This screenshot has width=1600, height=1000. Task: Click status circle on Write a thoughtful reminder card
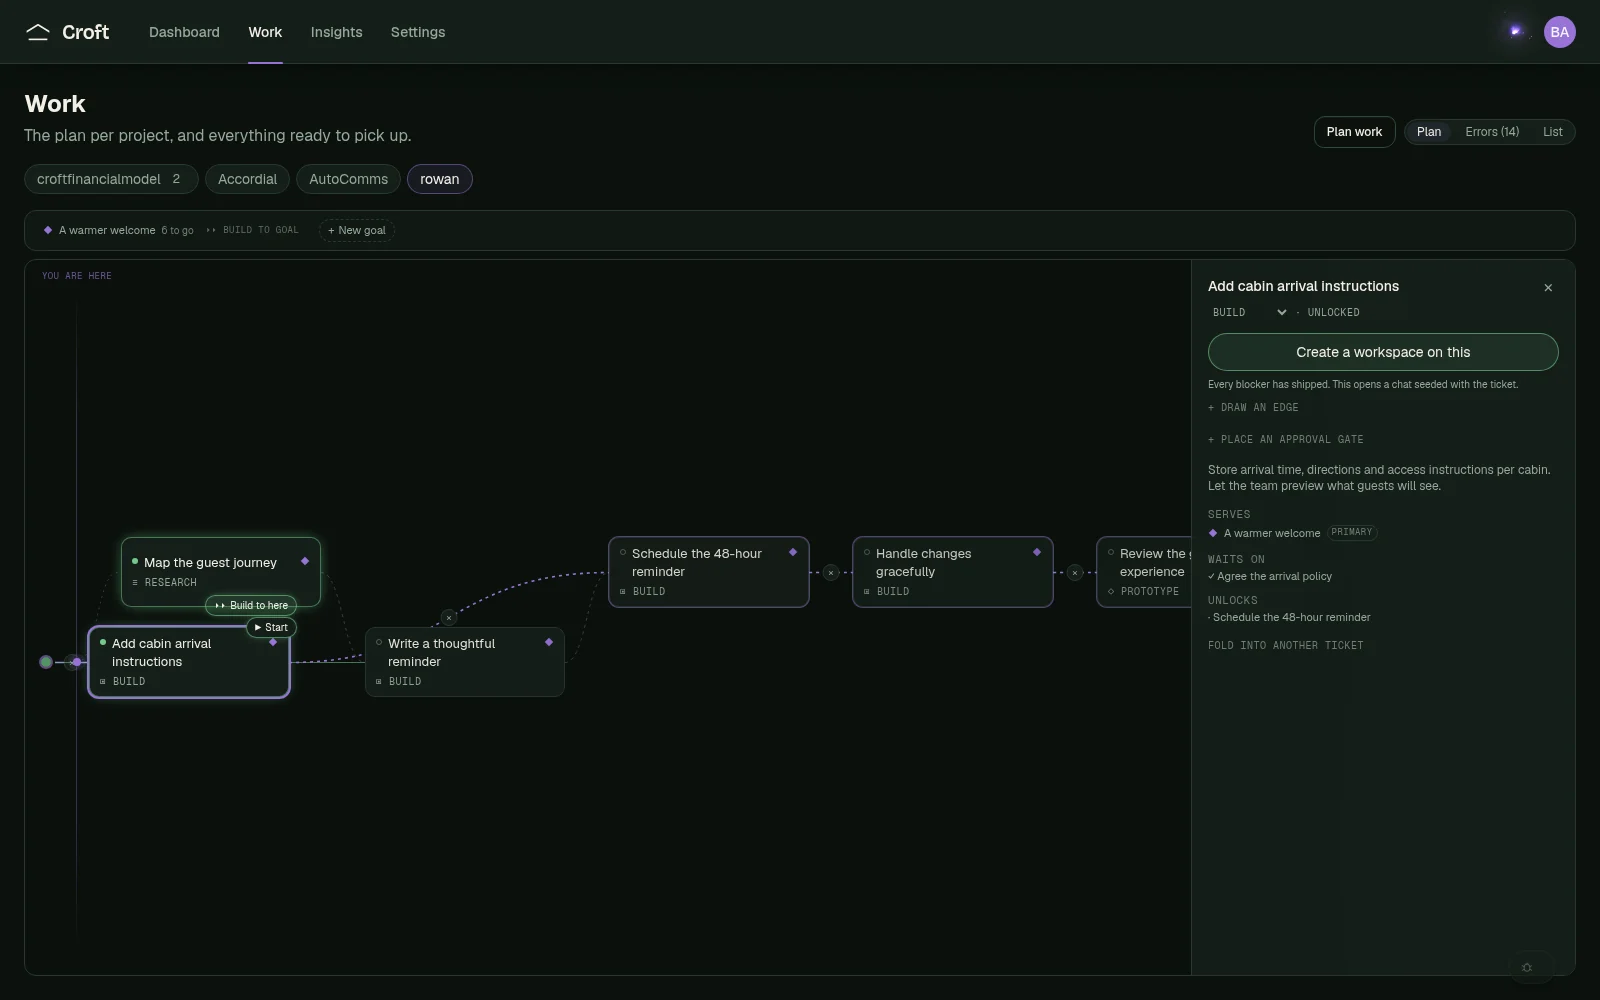(379, 642)
